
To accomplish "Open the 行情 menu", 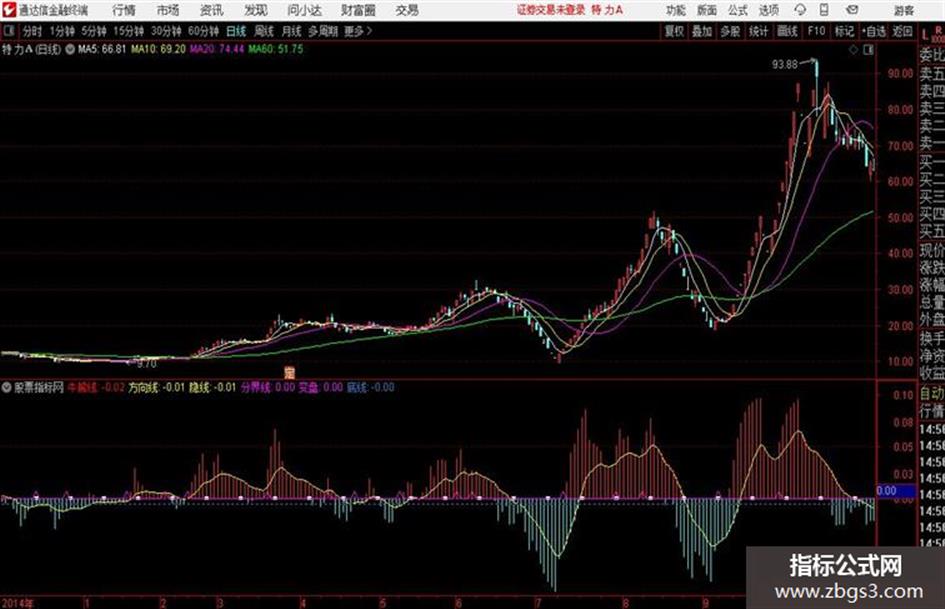I will click(124, 10).
